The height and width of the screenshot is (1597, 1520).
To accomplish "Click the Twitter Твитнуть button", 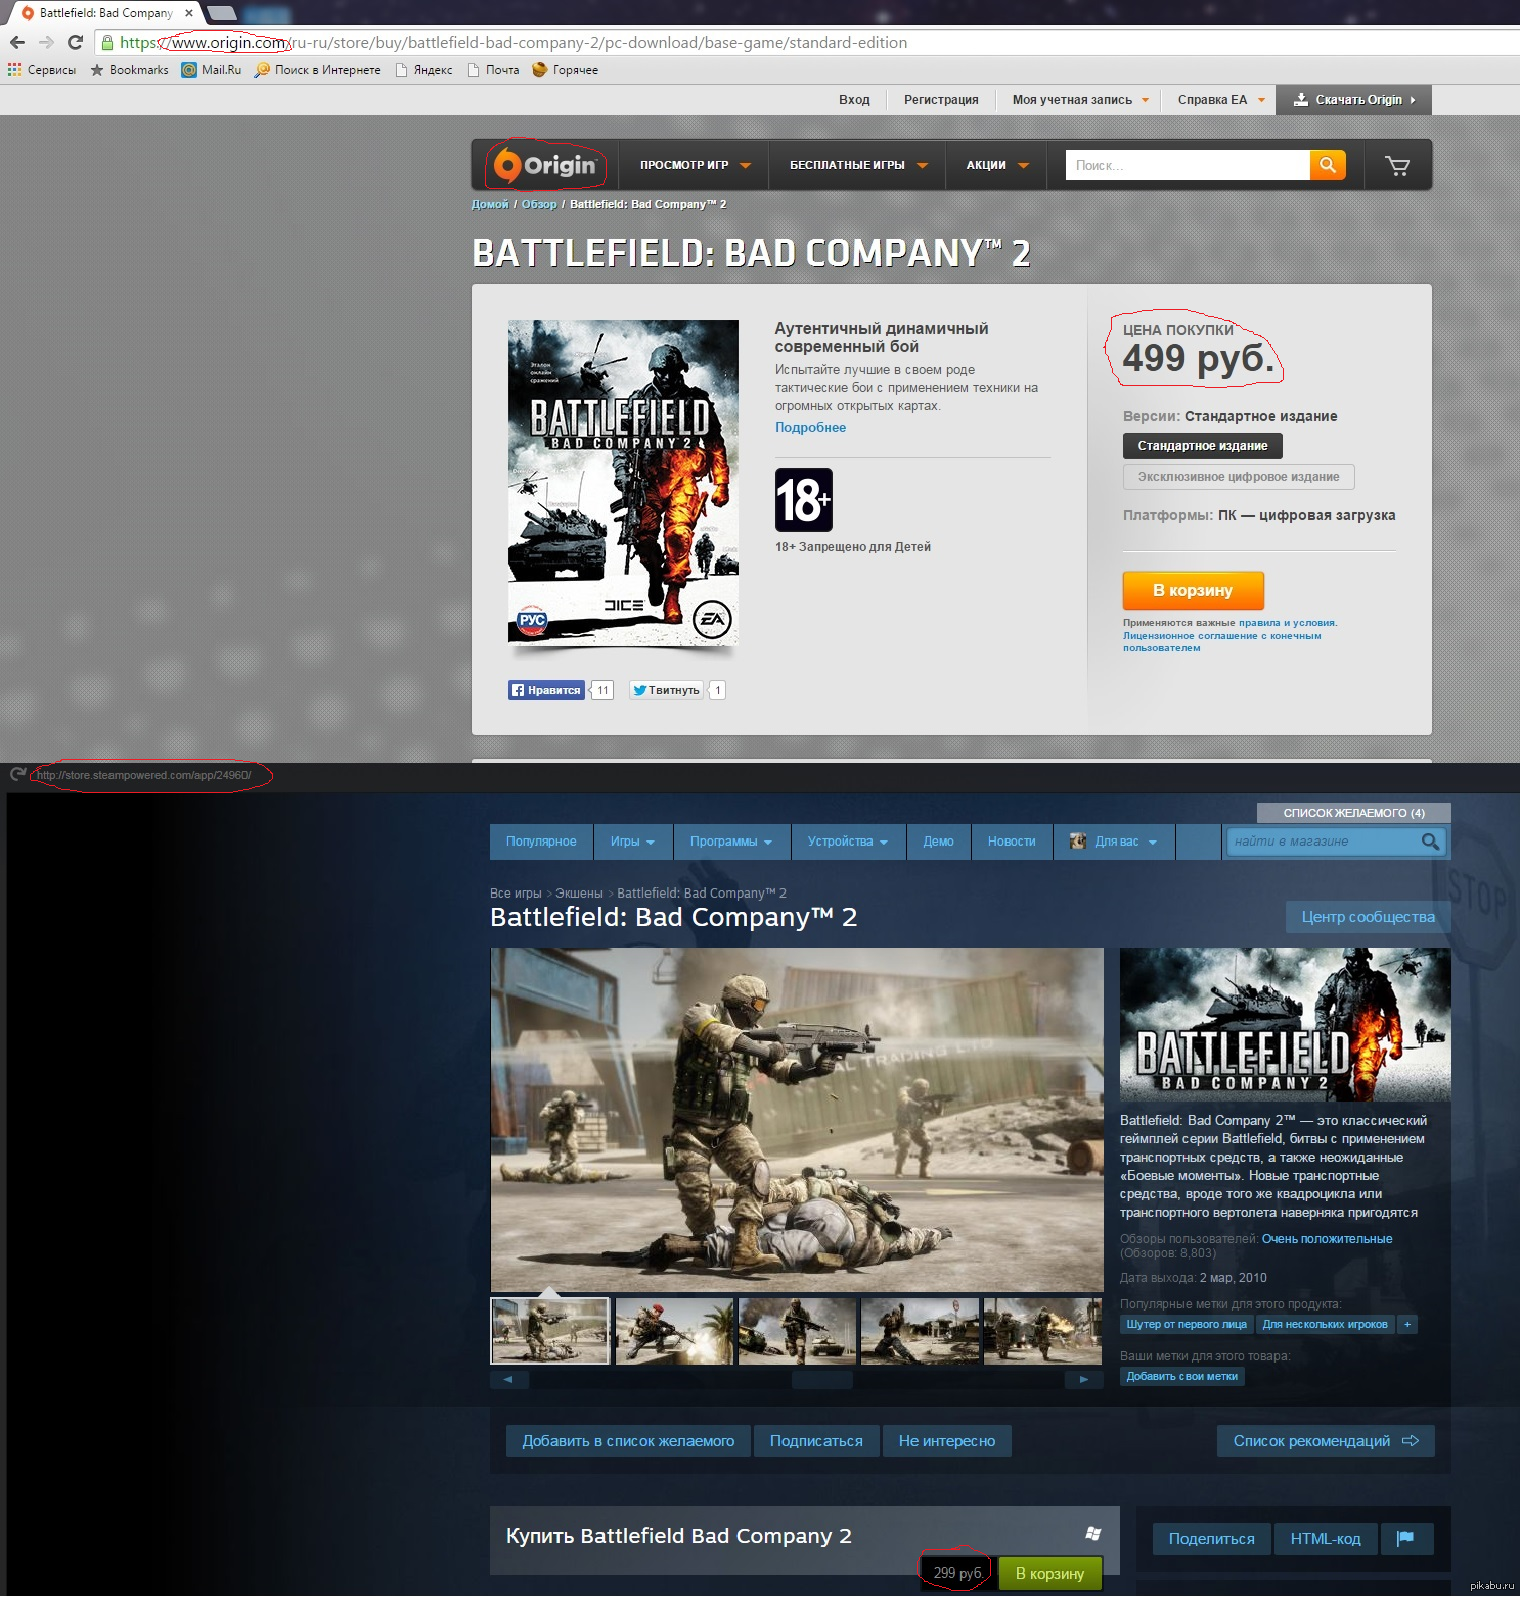I will 666,690.
